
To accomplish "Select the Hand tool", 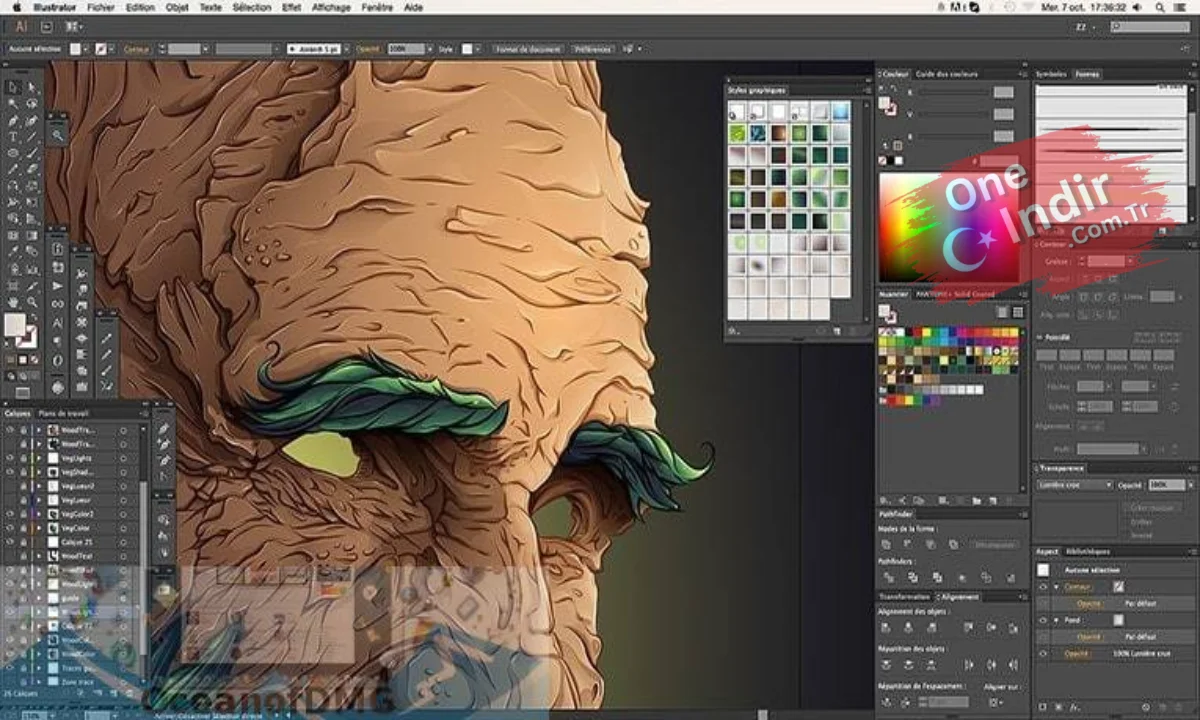I will [x=13, y=301].
